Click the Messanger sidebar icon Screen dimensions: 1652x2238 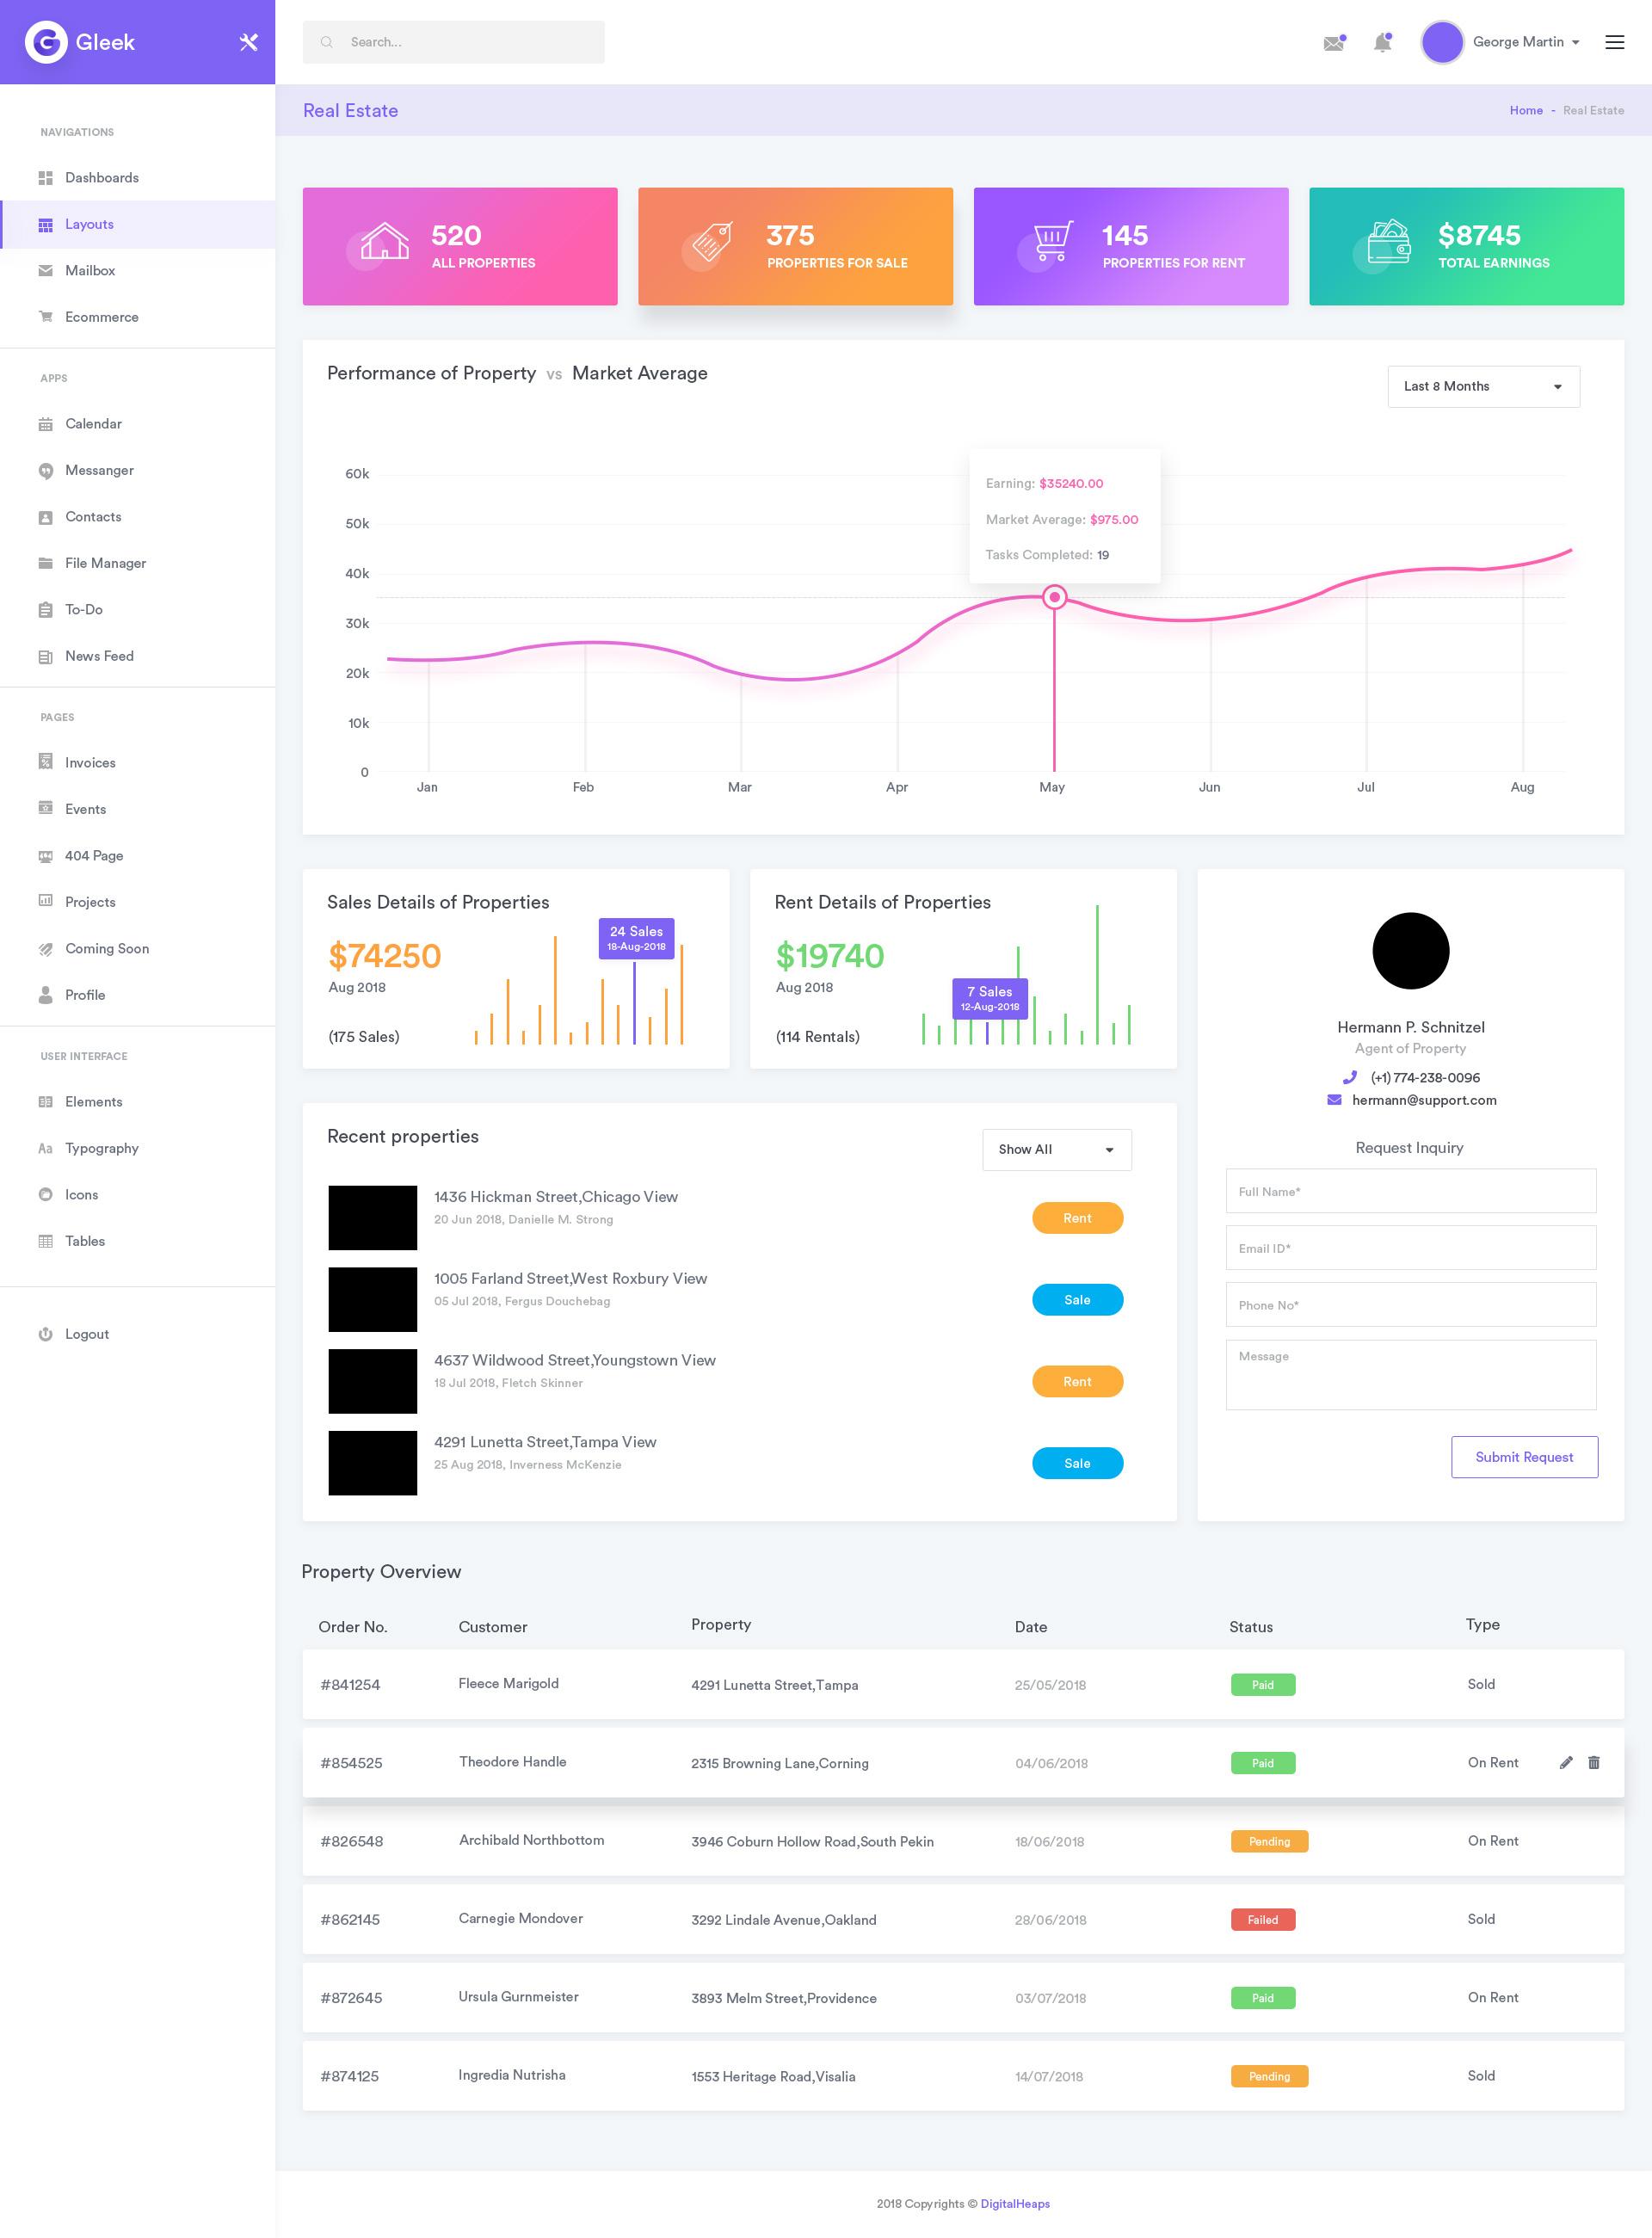tap(45, 471)
